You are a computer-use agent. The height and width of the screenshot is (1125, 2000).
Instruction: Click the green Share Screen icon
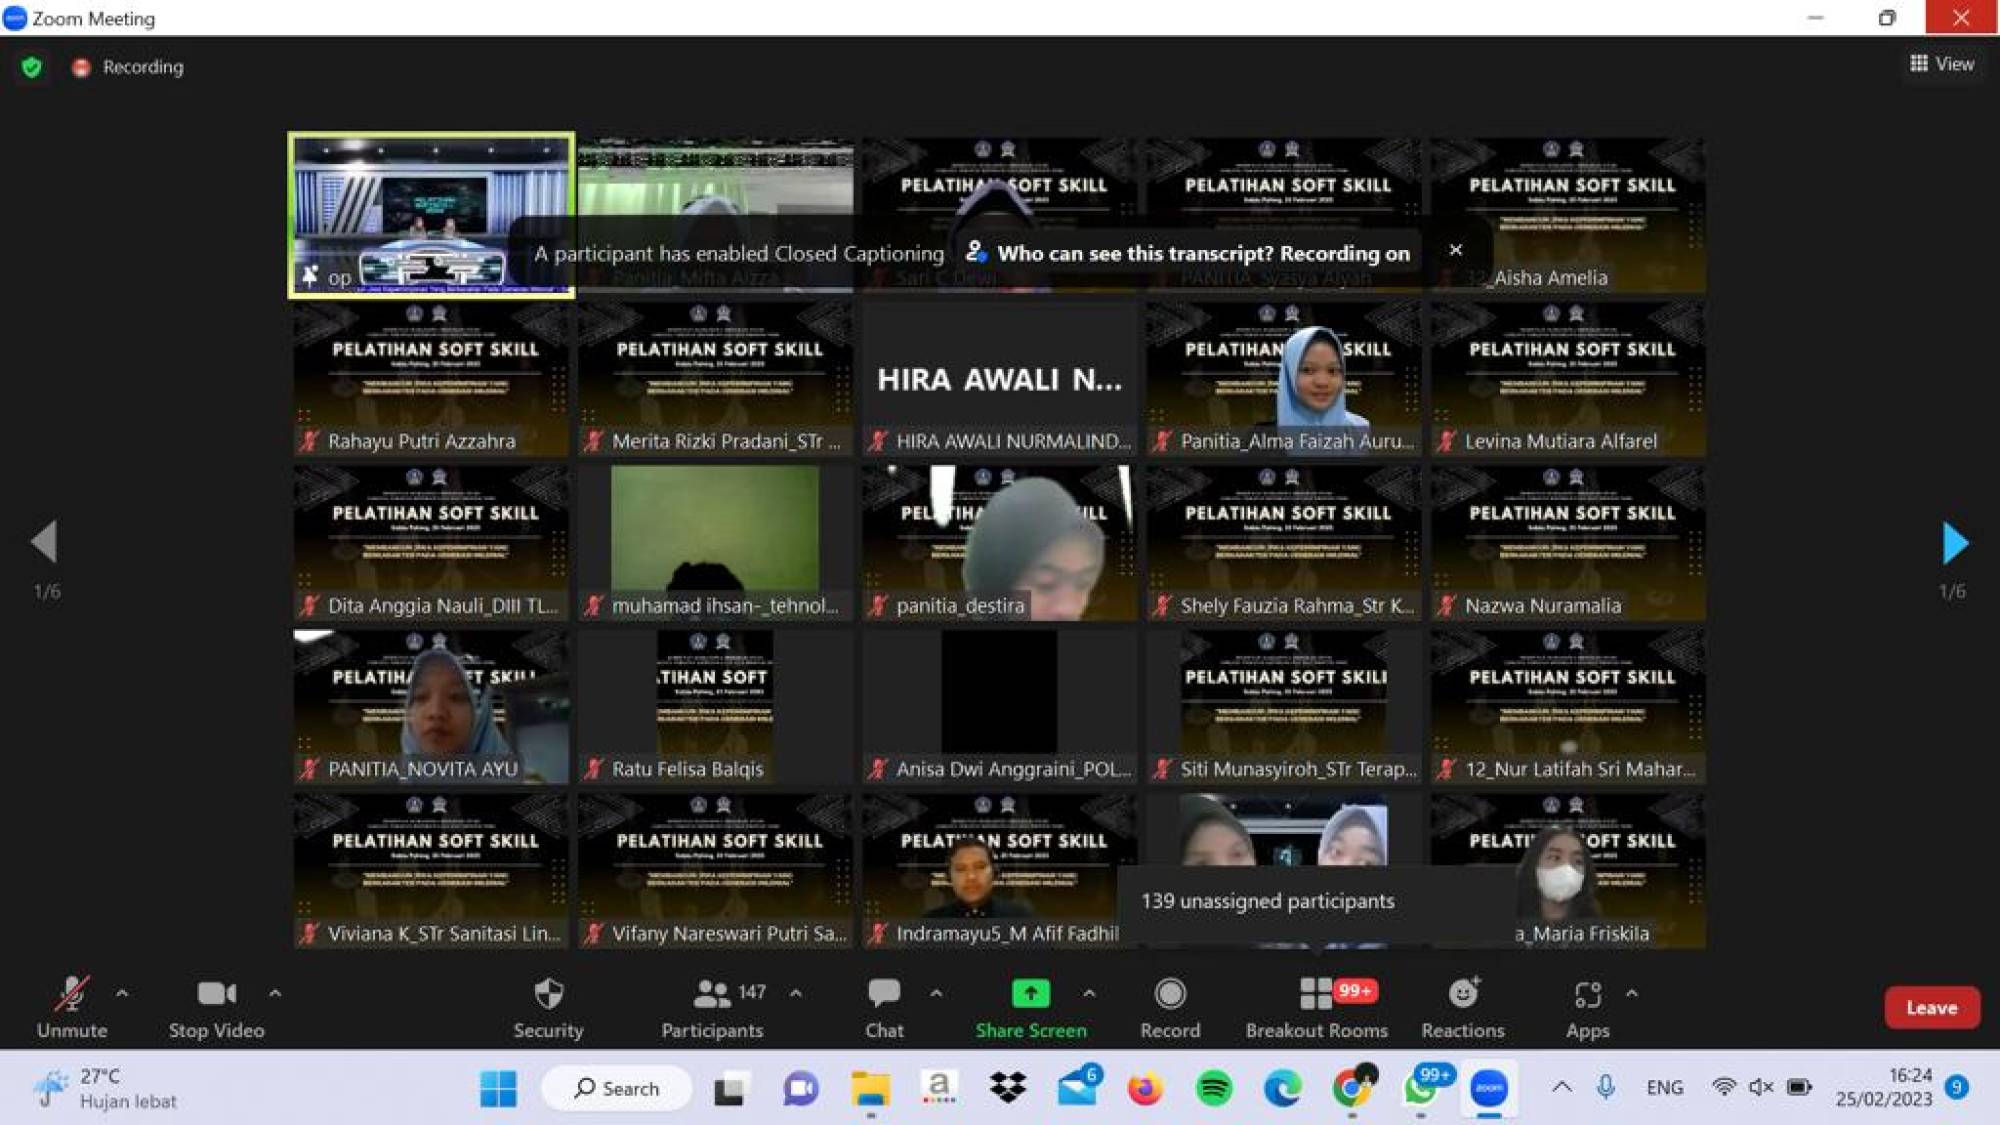tap(1030, 994)
